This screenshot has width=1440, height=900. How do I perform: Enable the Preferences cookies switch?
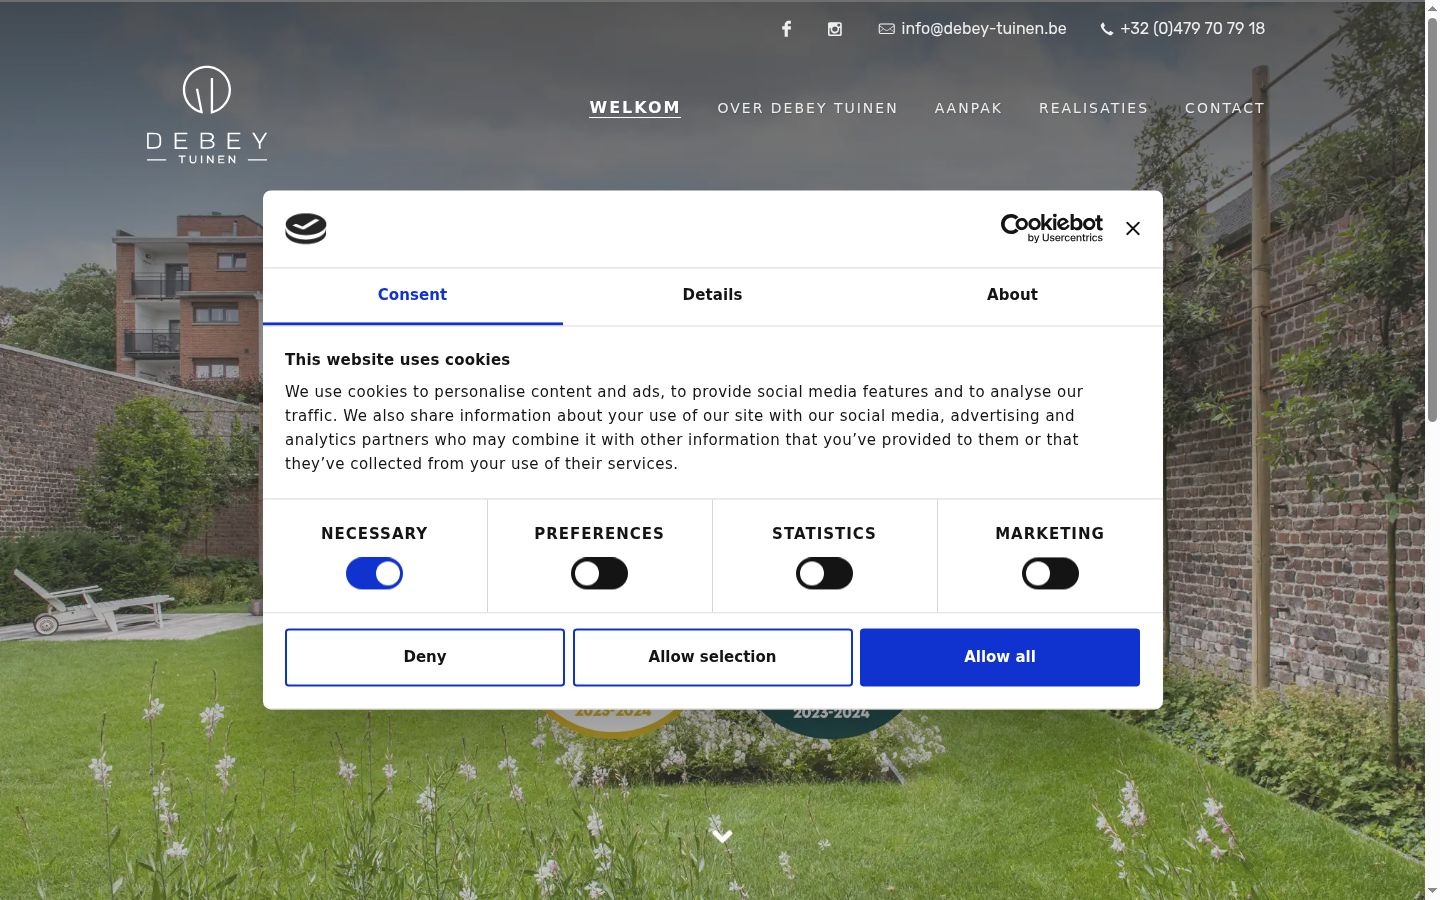point(599,573)
